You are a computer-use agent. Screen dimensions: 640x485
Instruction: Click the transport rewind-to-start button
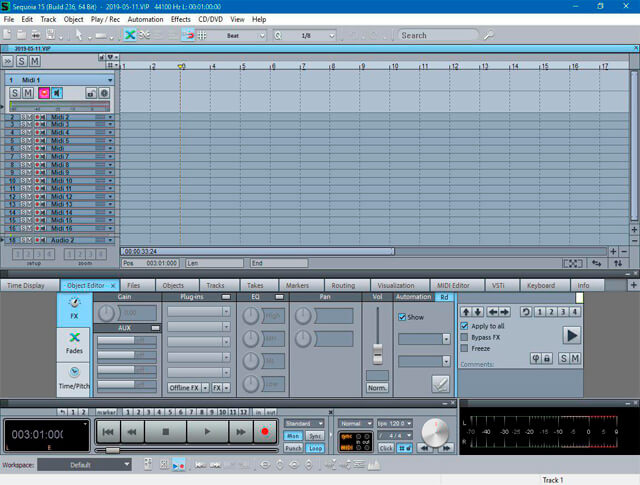[109, 432]
